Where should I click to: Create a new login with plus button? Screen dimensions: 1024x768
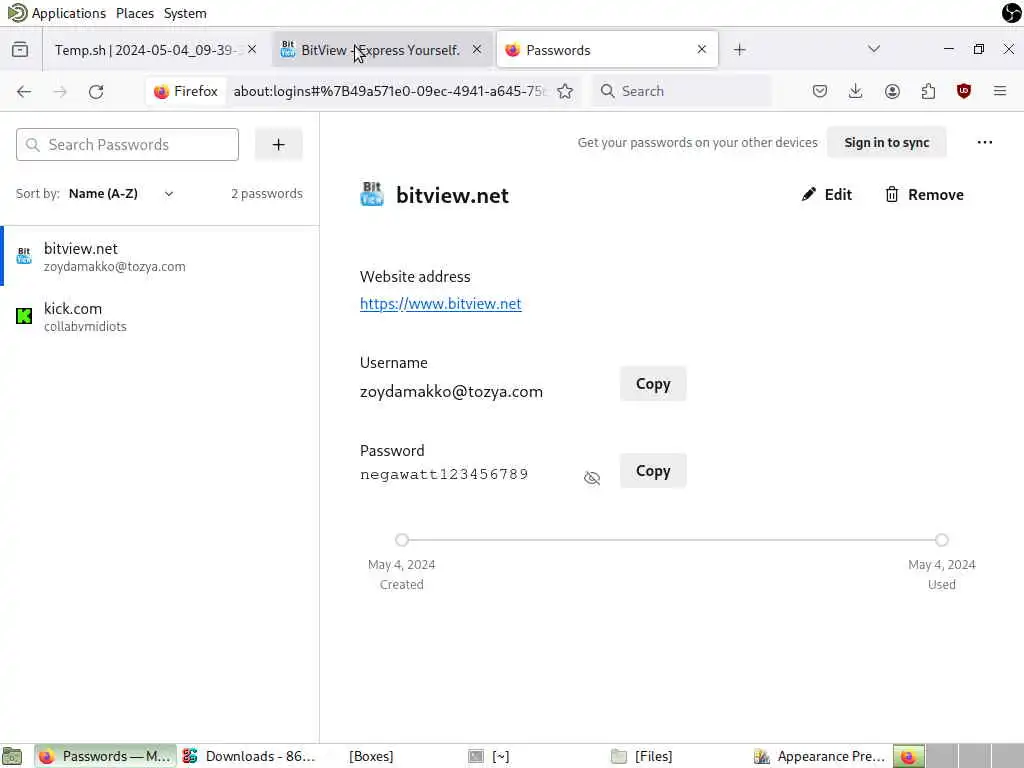[278, 144]
